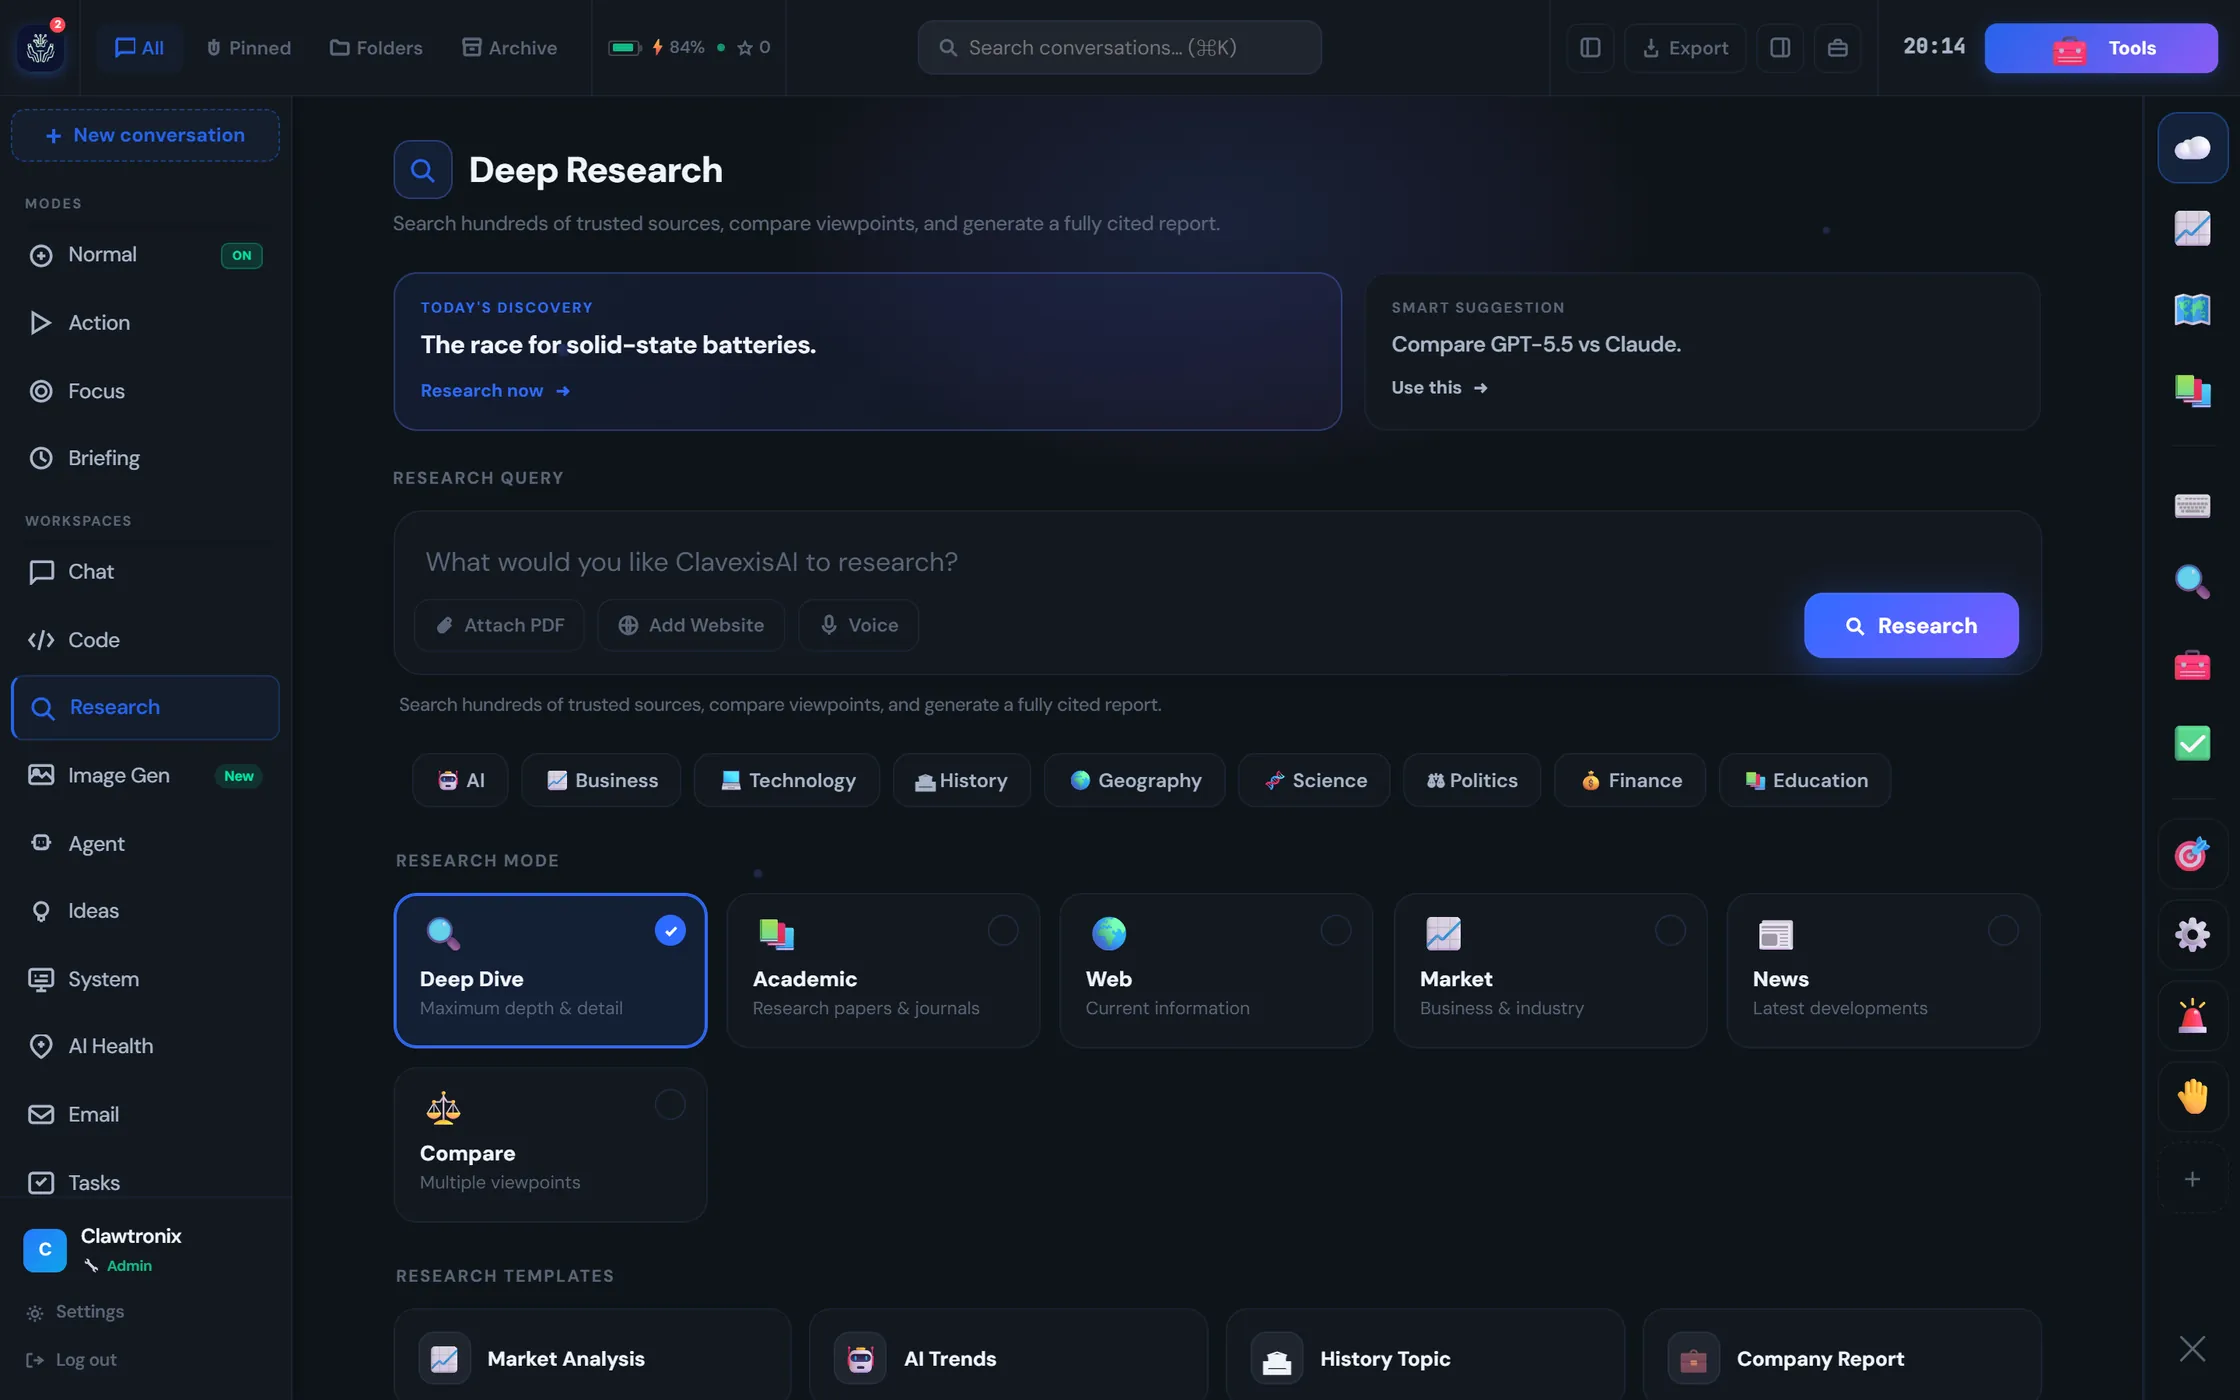
Task: Select the Academic research mode
Action: coord(883,970)
